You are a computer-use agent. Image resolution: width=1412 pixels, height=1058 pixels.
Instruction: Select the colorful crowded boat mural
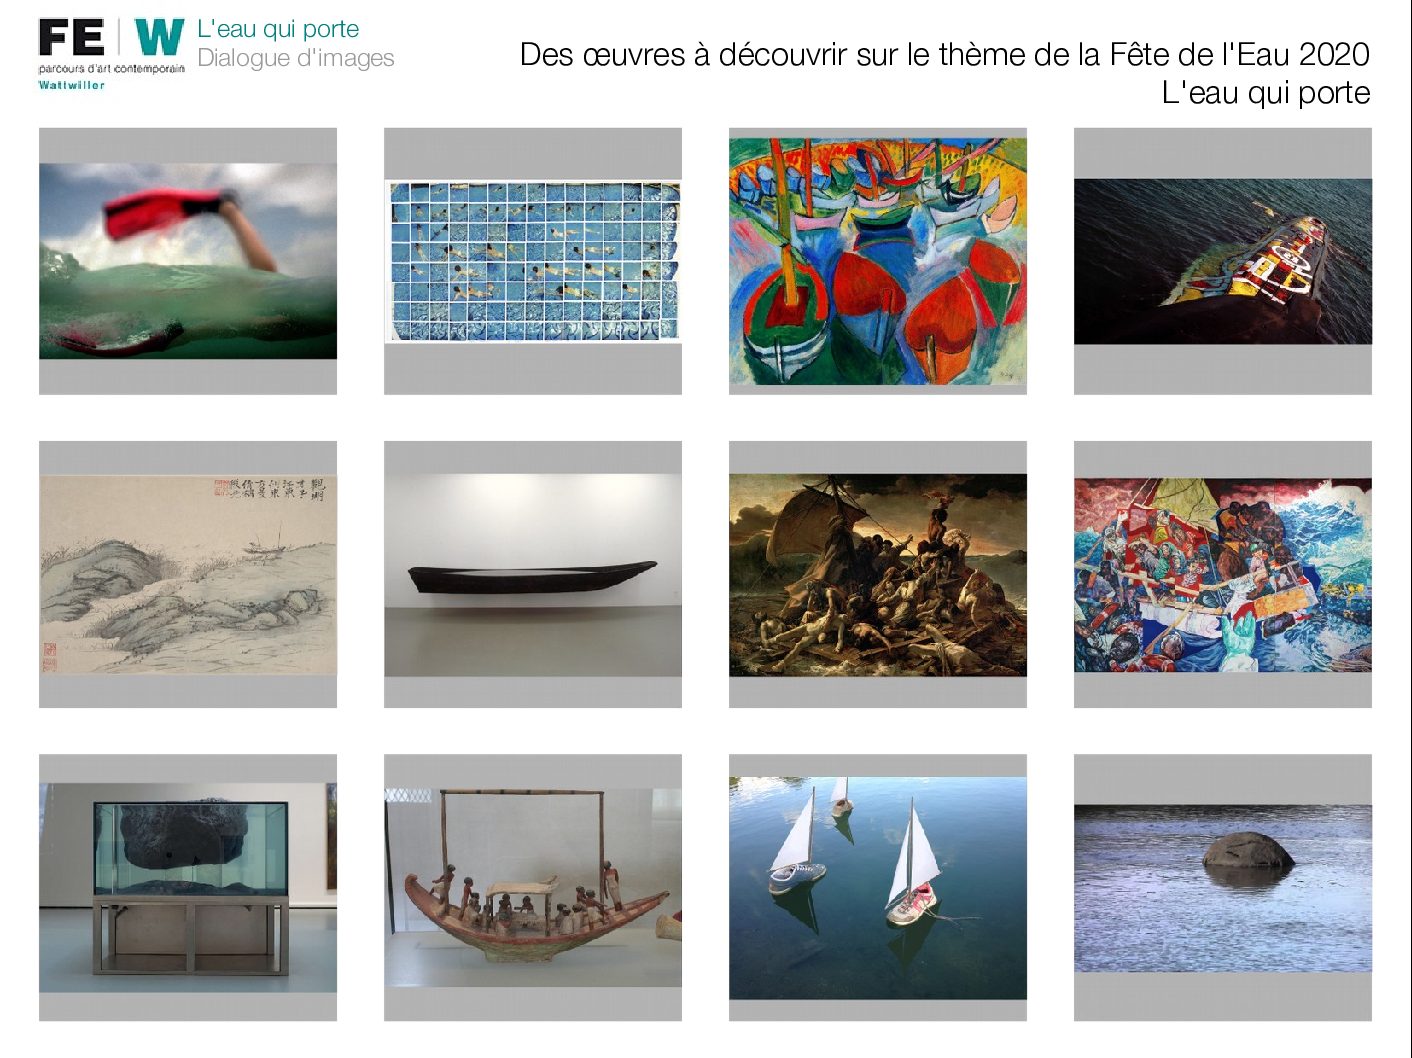[1223, 575]
